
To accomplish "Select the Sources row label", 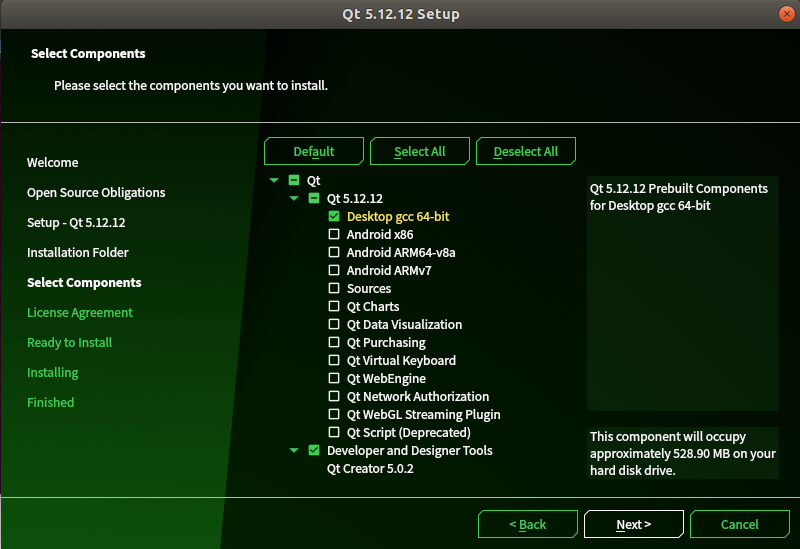I will pyautogui.click(x=369, y=288).
